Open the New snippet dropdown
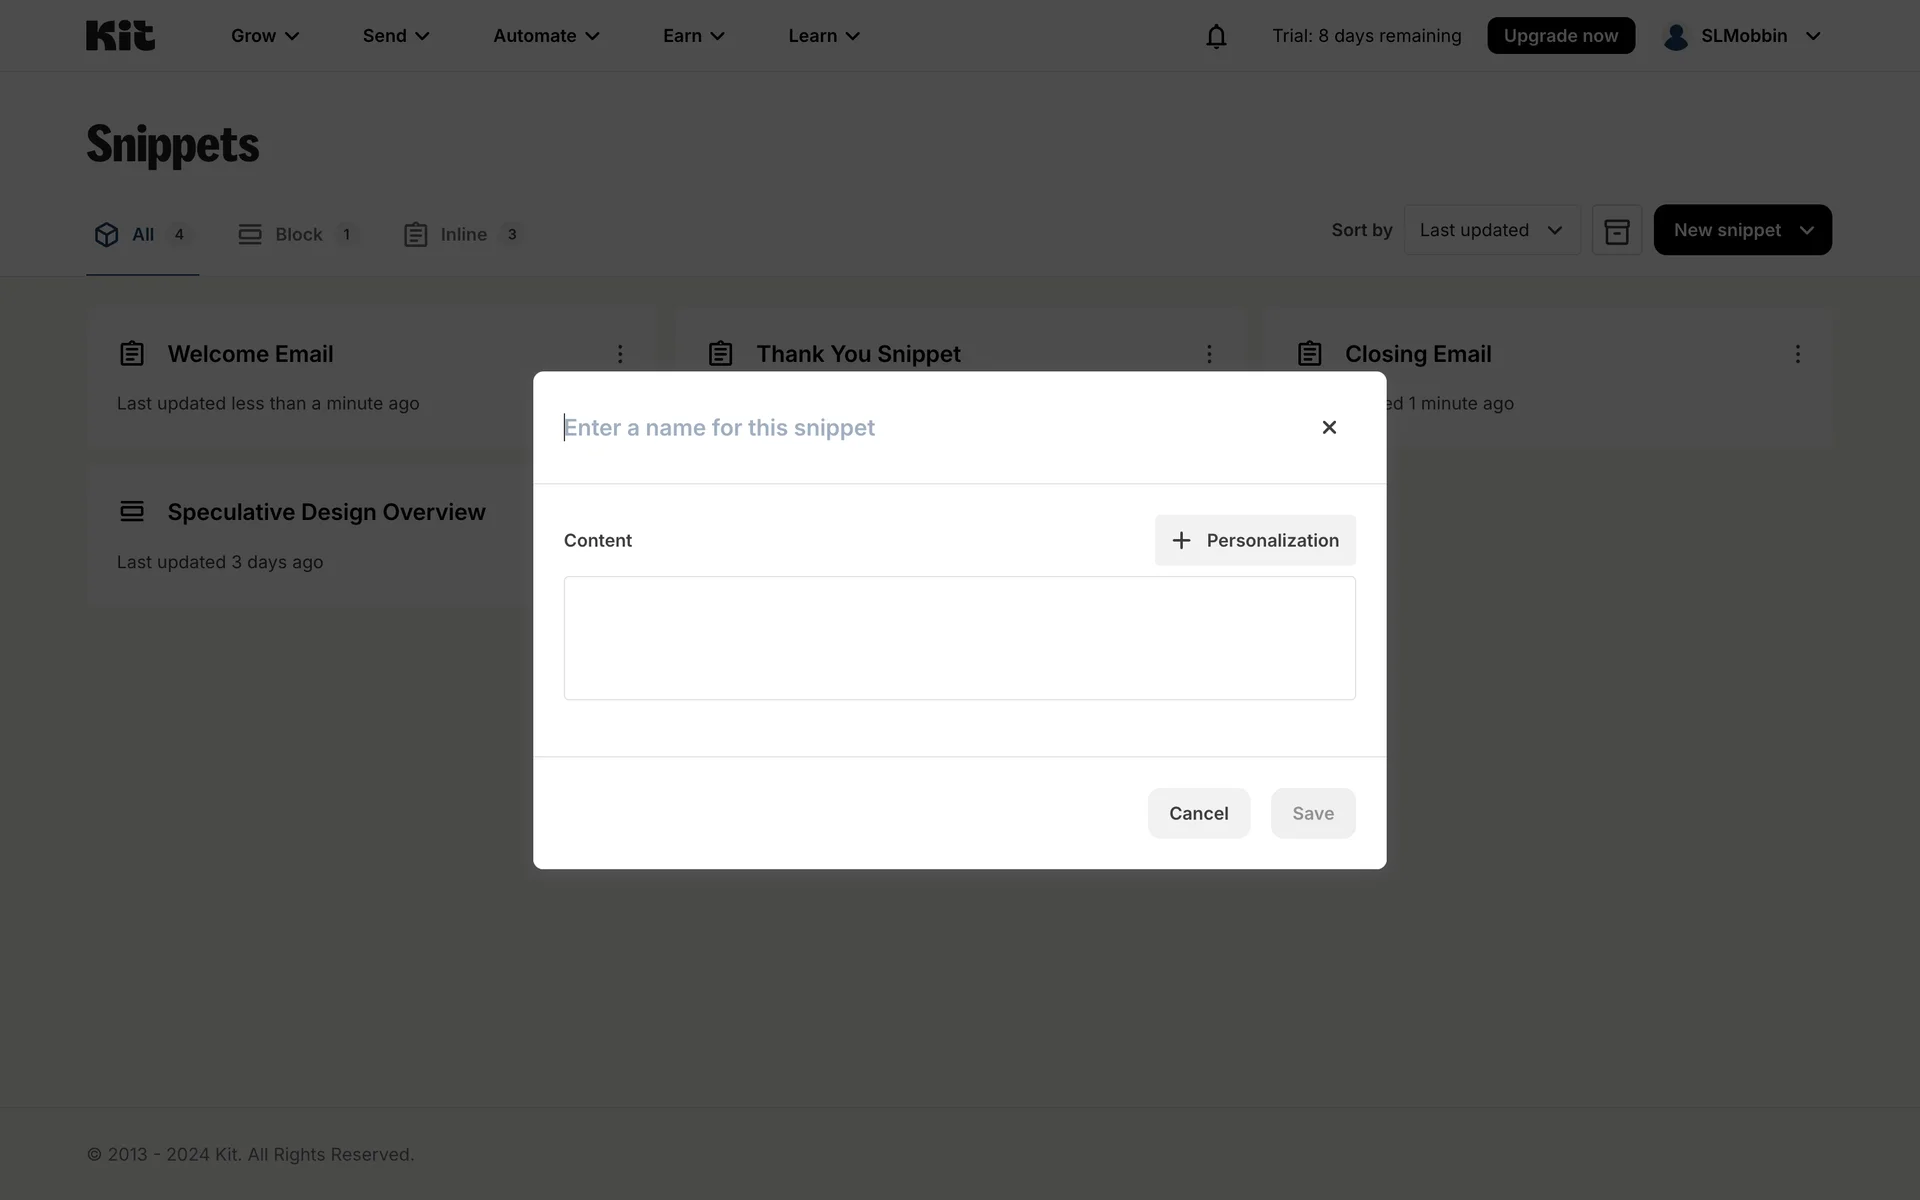1920x1200 pixels. tap(1741, 231)
